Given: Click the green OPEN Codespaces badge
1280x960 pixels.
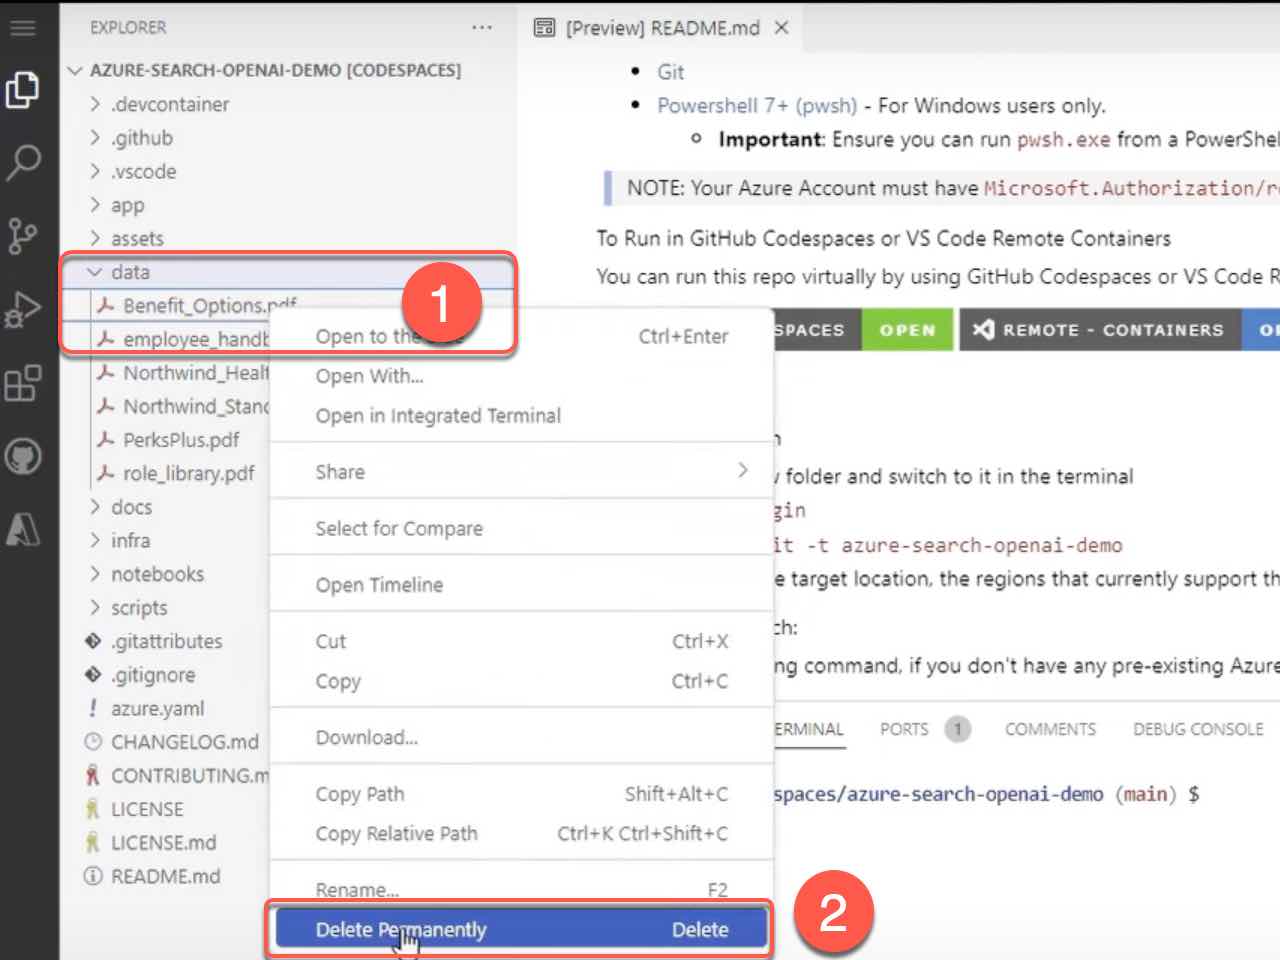Looking at the screenshot, I should point(907,330).
